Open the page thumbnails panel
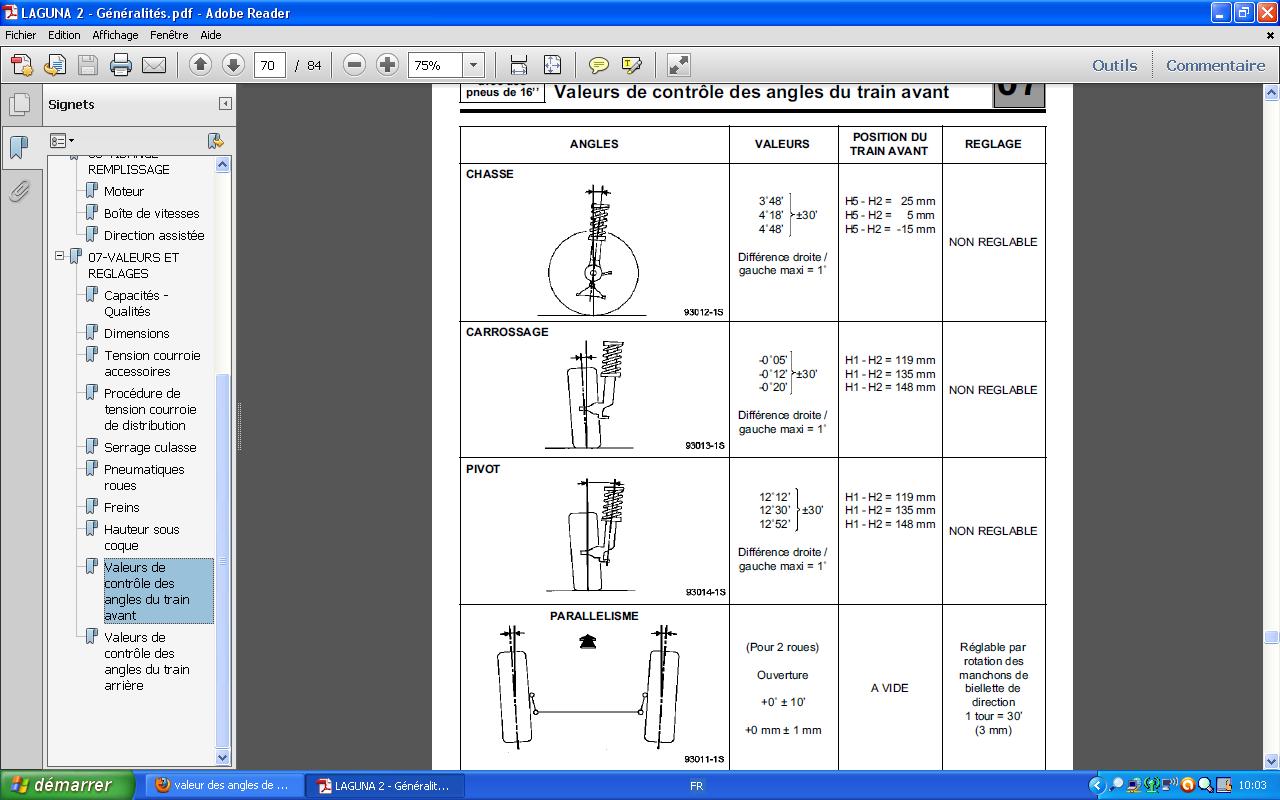The width and height of the screenshot is (1280, 800). pos(19,105)
